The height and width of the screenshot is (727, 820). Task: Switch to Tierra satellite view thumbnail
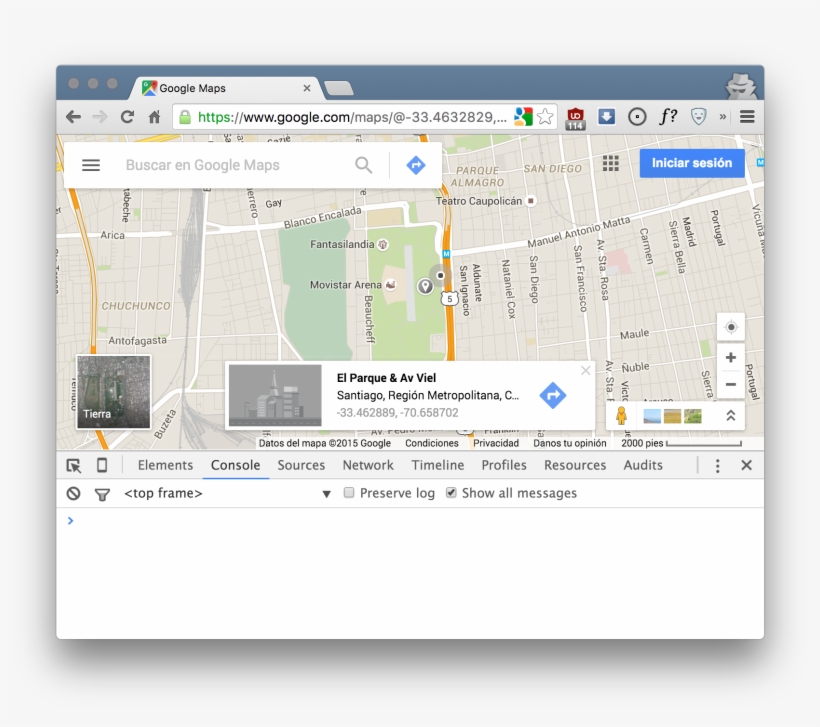tap(113, 392)
